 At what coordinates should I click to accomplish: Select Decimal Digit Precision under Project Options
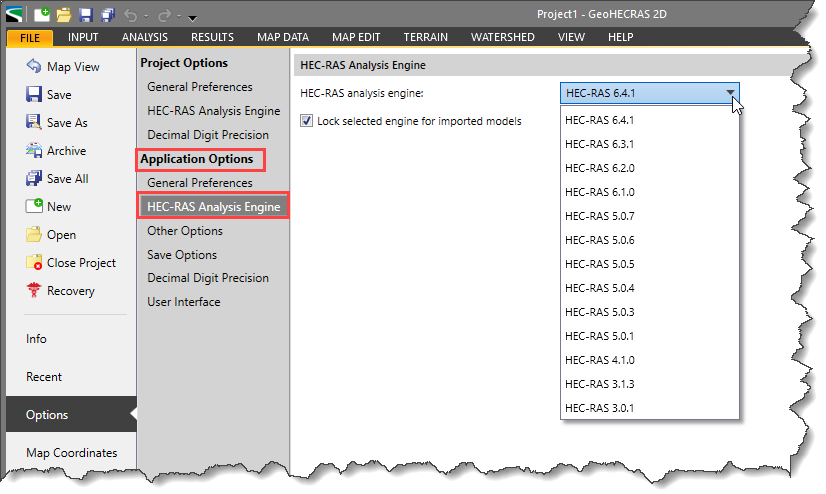point(208,135)
